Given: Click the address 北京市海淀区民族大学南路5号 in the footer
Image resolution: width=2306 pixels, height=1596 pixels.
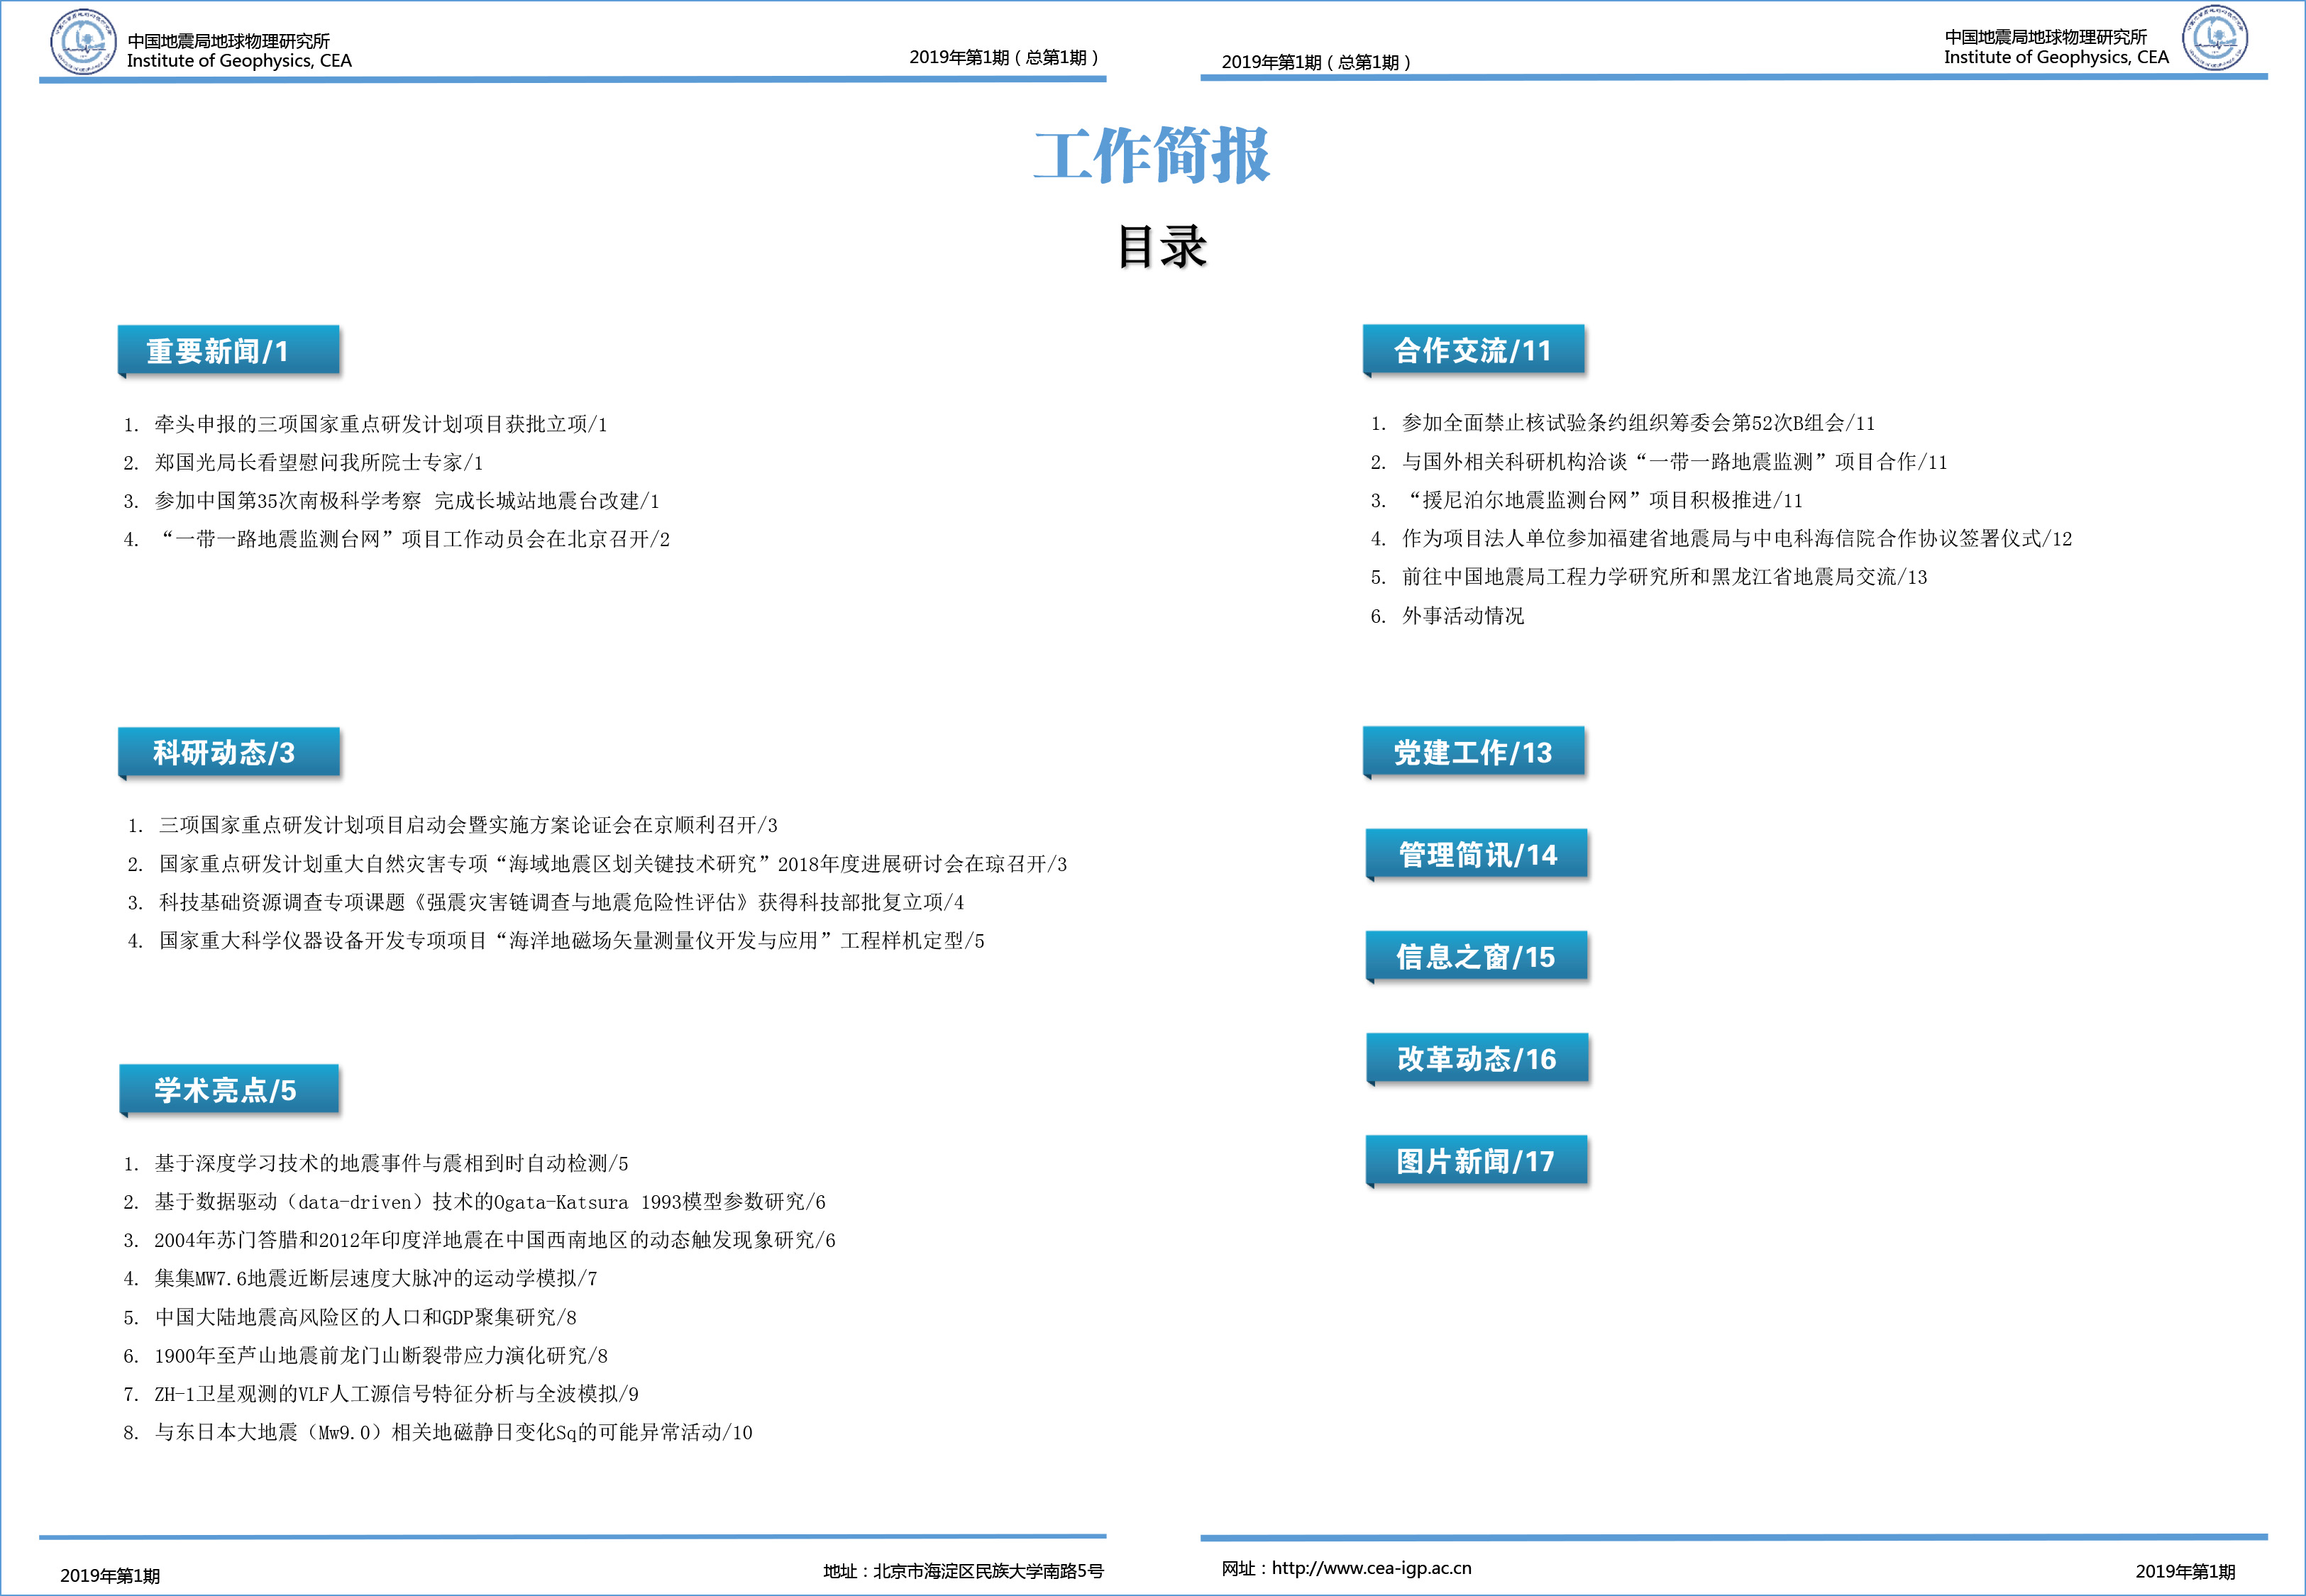Looking at the screenshot, I should coord(988,1571).
